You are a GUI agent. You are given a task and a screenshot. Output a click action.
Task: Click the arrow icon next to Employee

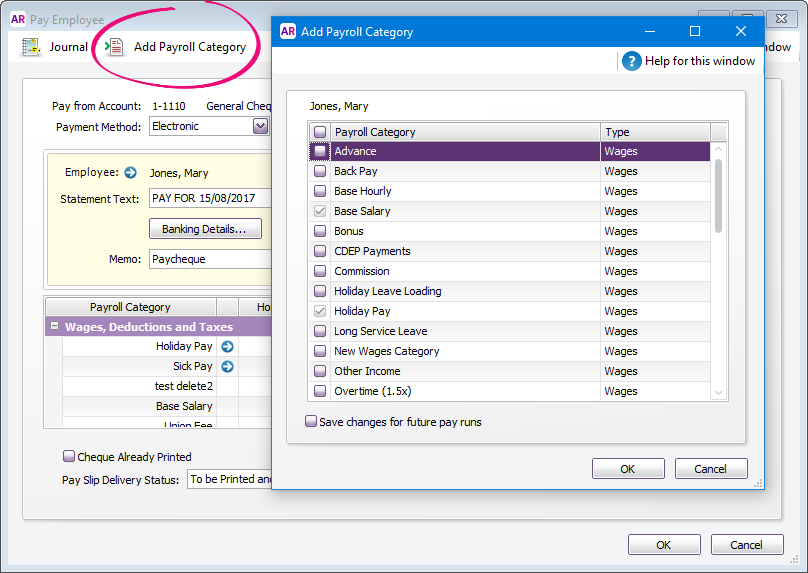pos(130,173)
